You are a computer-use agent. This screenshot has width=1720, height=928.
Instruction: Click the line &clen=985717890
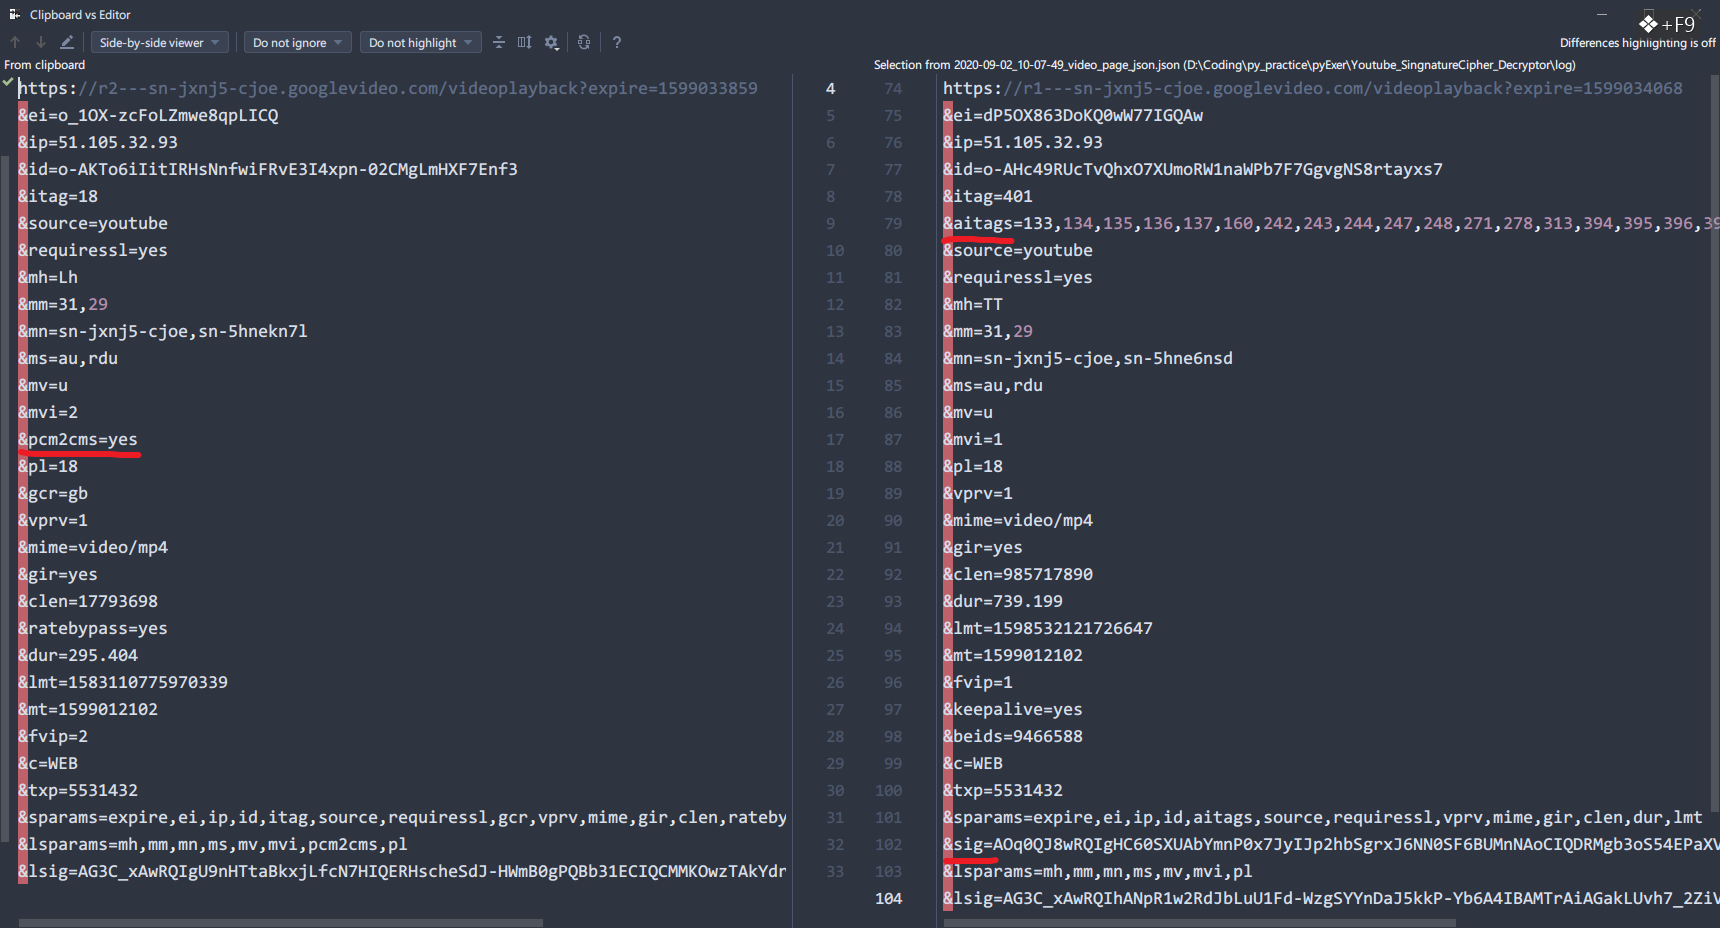pyautogui.click(x=1018, y=574)
